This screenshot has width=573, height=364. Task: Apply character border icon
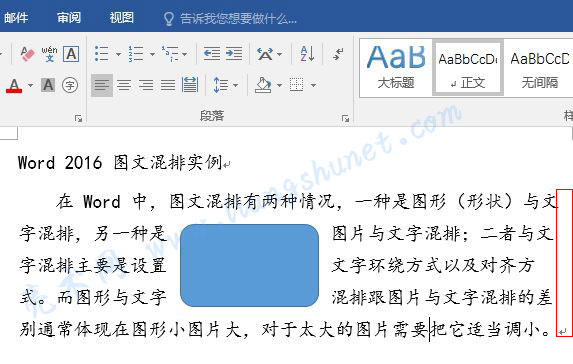pyautogui.click(x=71, y=54)
